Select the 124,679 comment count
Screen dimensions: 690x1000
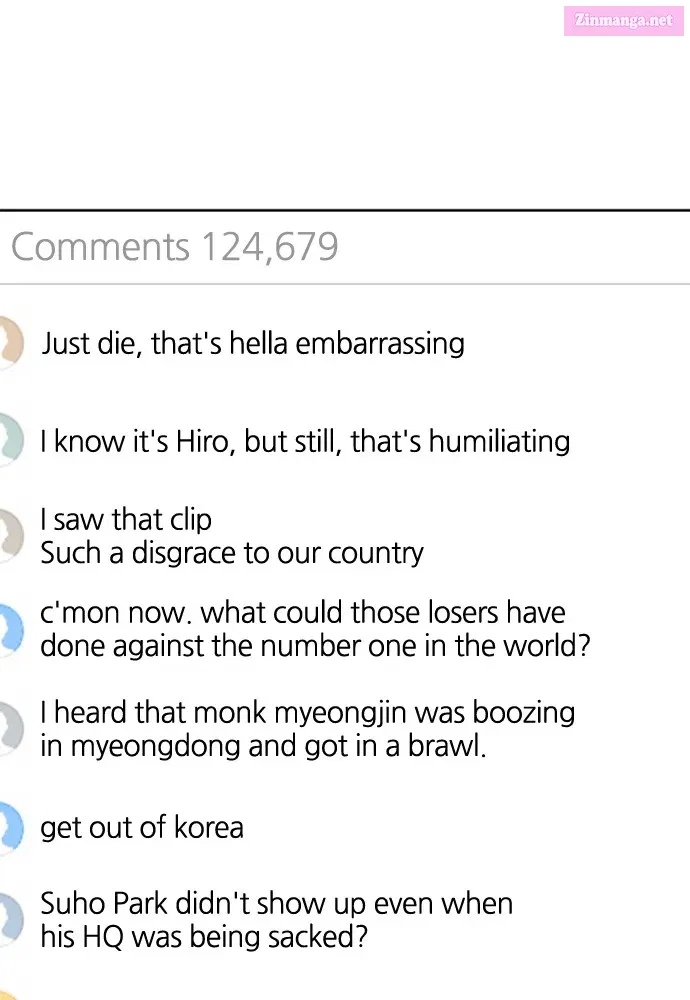[x=270, y=247]
